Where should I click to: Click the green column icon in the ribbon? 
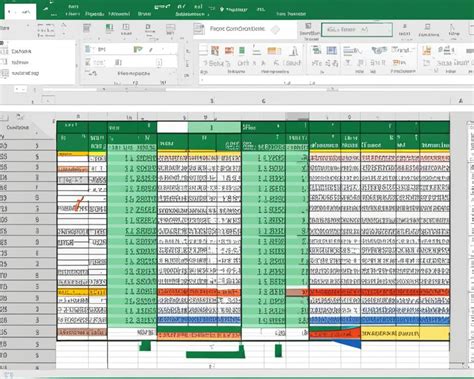click(242, 51)
